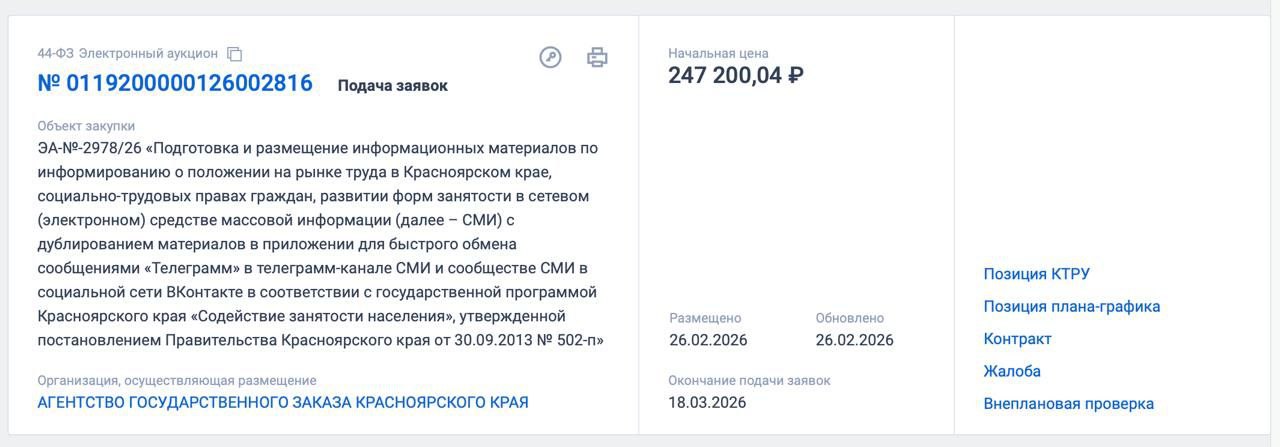The width and height of the screenshot is (1280, 447).
Task: Click the 44-ФЗ Электронный аукцион label
Action: tap(127, 54)
